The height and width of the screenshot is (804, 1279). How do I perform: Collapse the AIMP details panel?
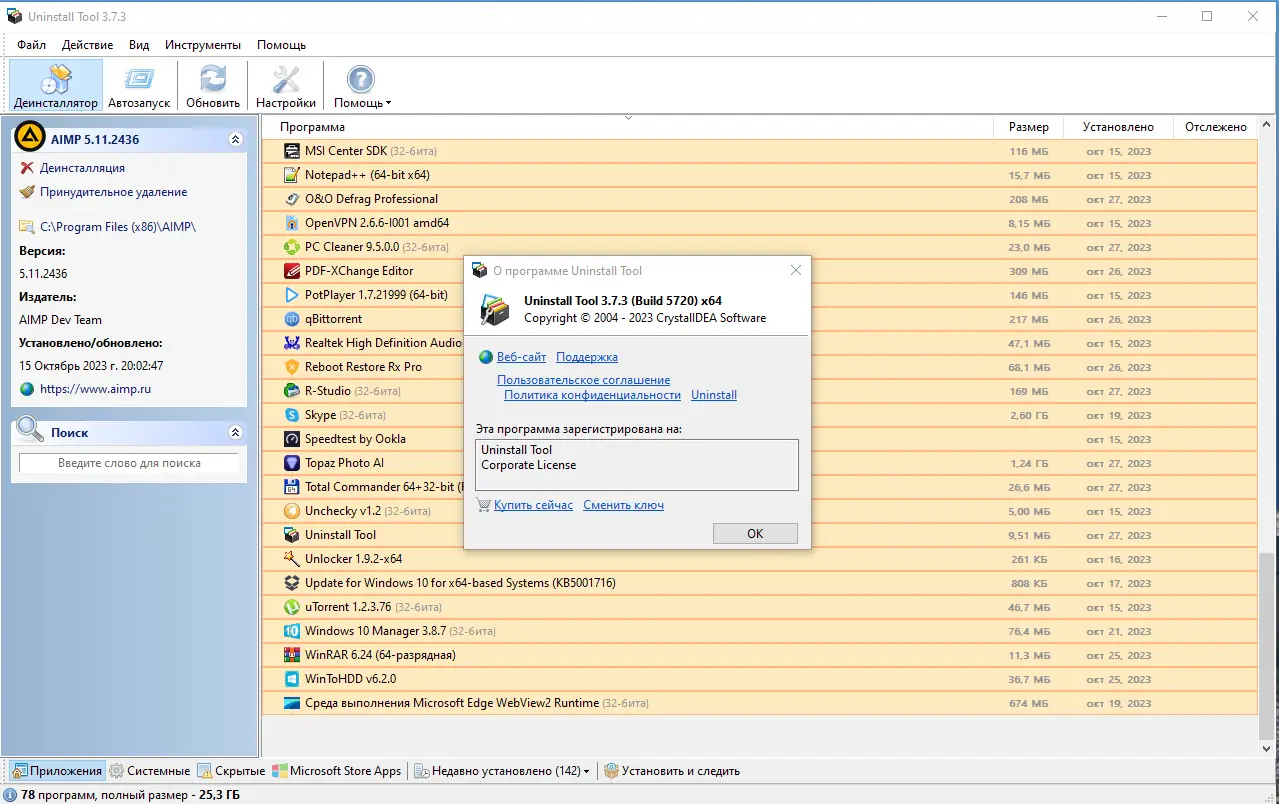coord(235,140)
